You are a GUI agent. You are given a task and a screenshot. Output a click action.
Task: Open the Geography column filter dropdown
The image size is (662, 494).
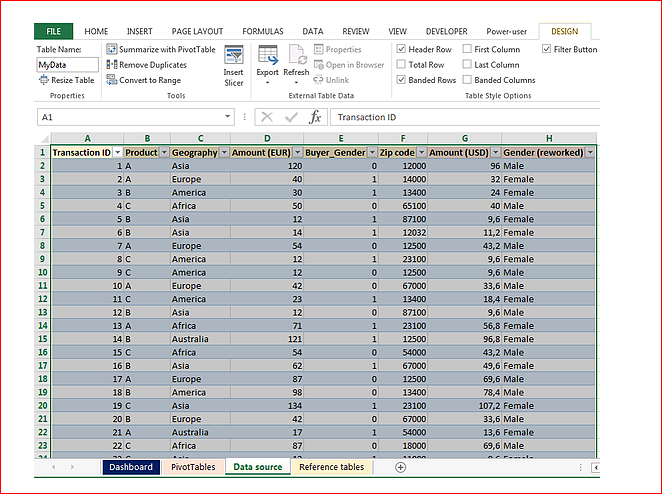tap(224, 152)
